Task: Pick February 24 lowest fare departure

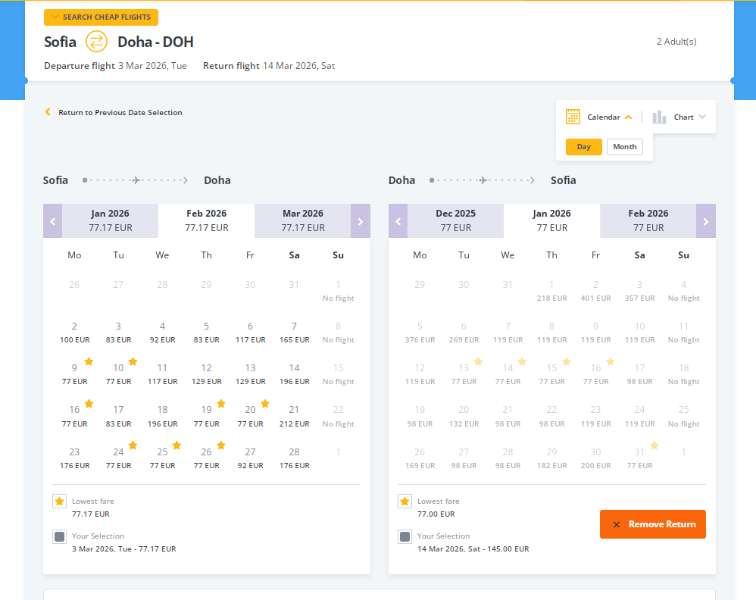Action: click(x=118, y=458)
